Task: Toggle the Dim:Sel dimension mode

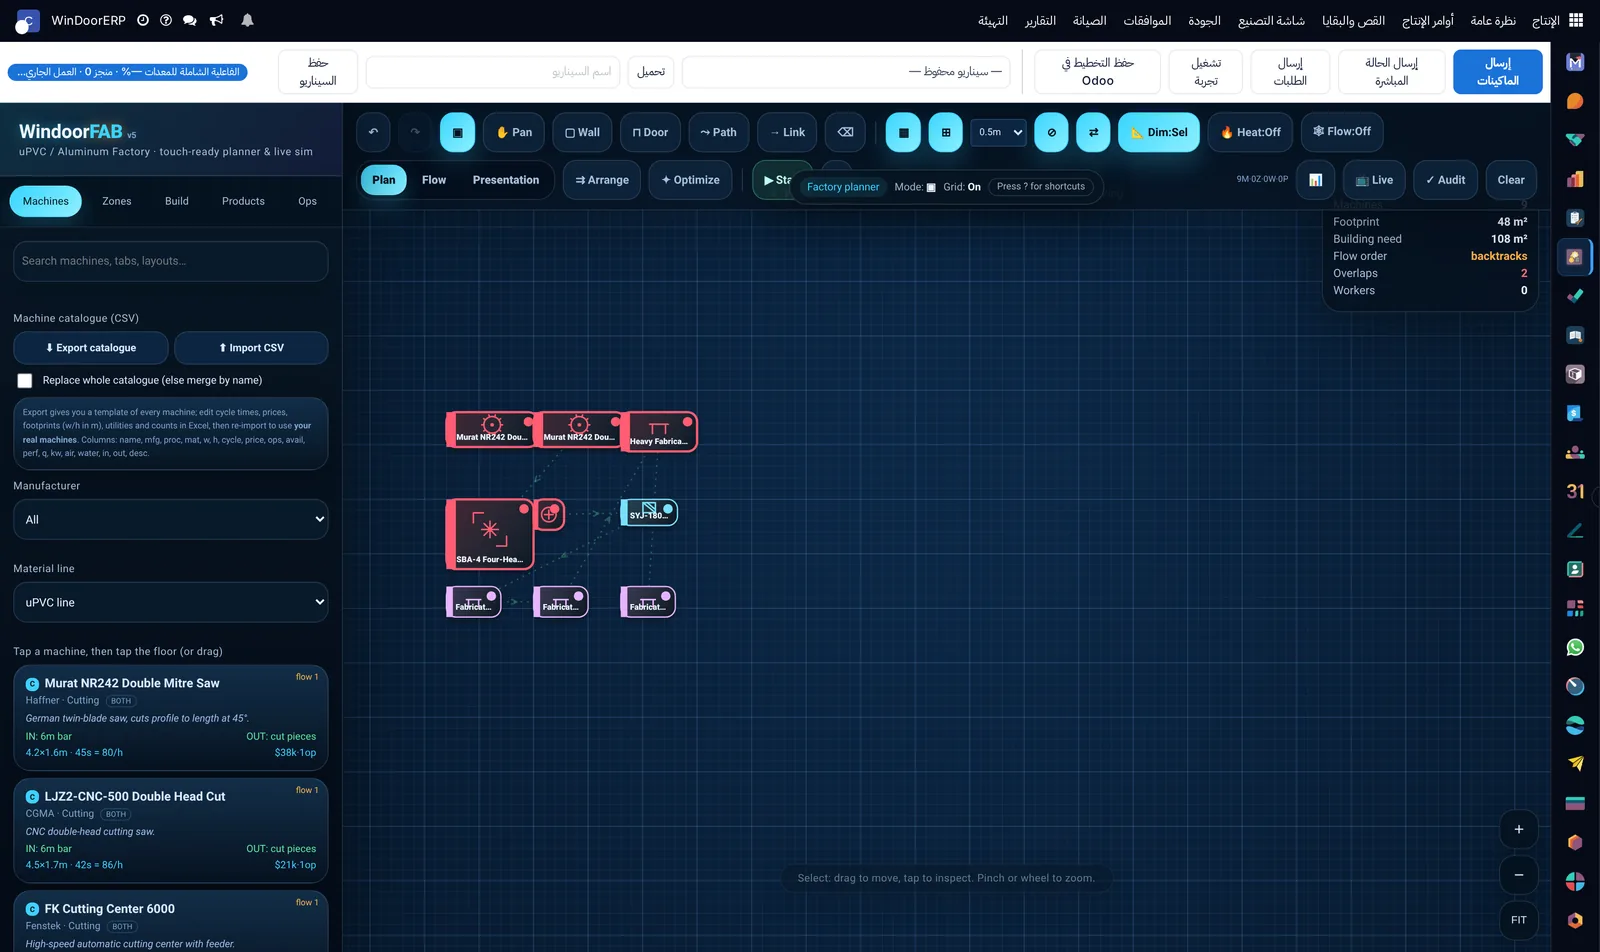Action: point(1159,132)
